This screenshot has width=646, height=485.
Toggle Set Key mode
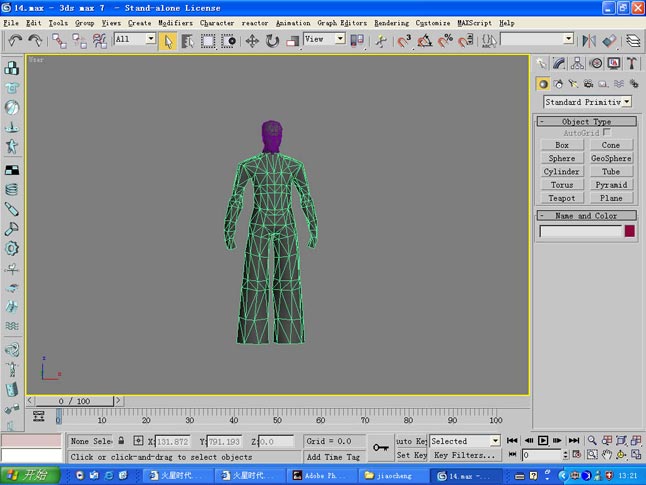[x=411, y=455]
